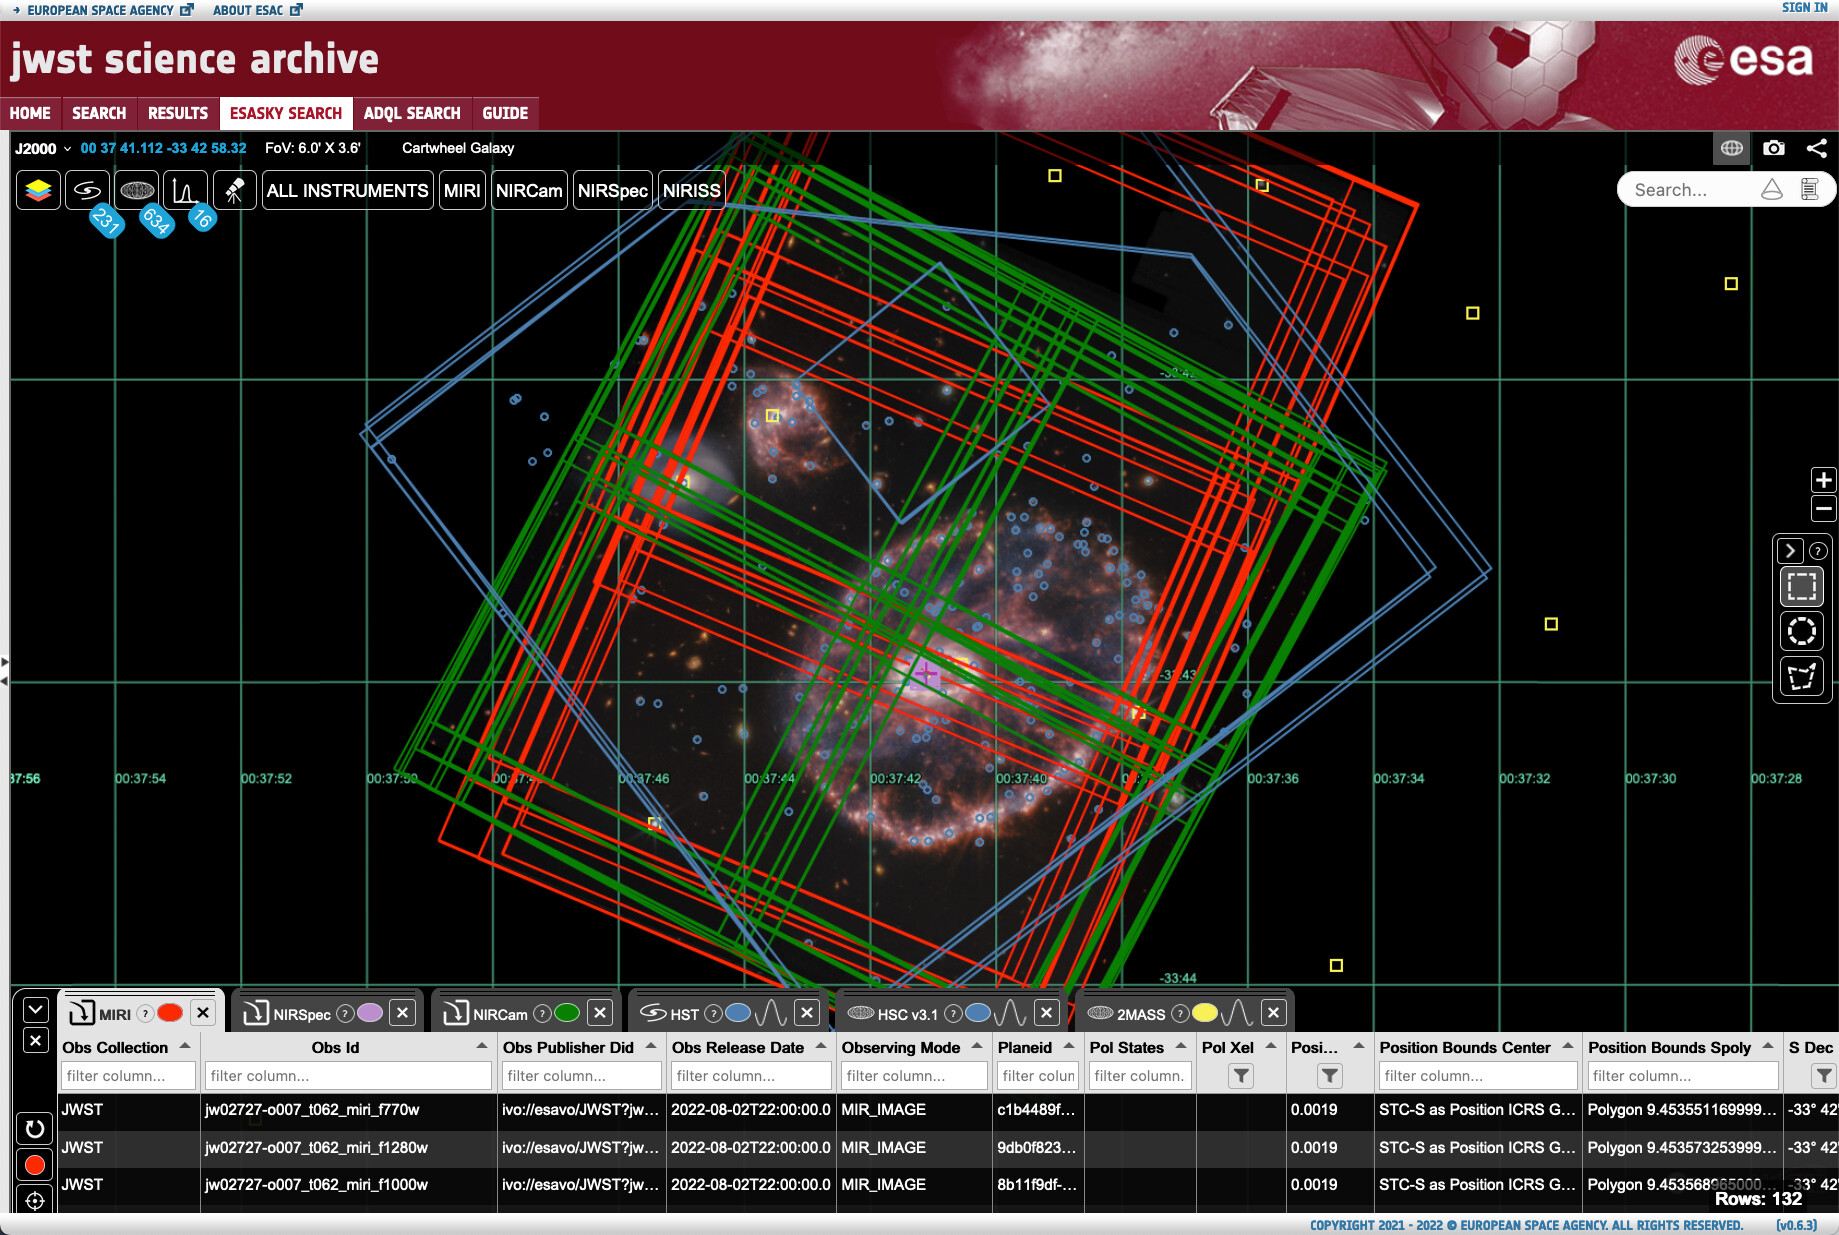
Task: Click the NIRCam tab green color swatch
Action: (567, 1013)
